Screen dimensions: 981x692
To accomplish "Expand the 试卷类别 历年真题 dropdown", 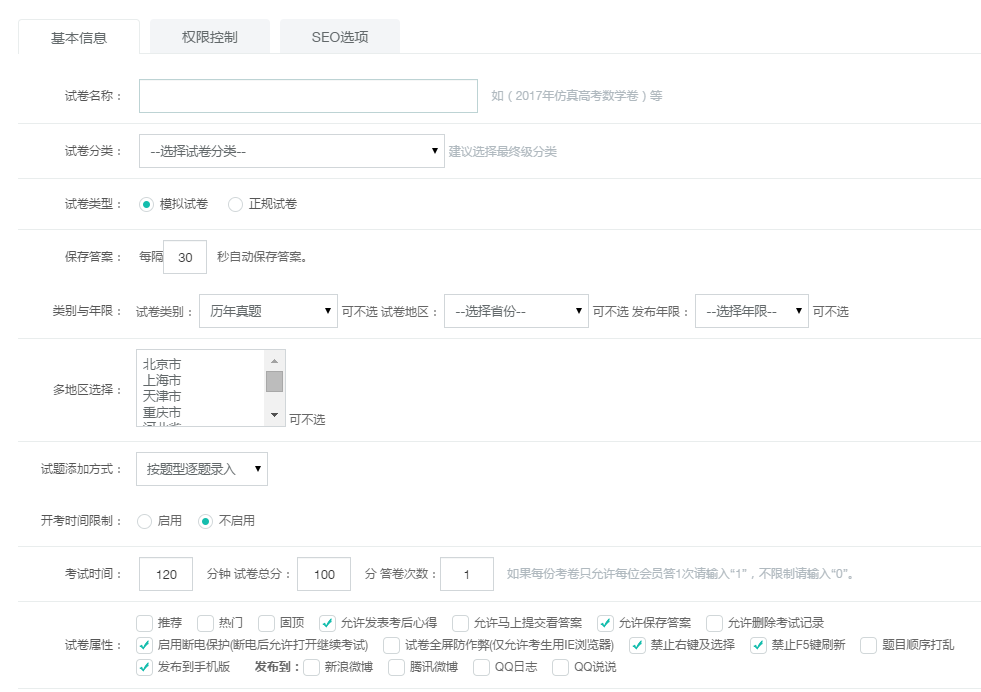I will point(268,311).
